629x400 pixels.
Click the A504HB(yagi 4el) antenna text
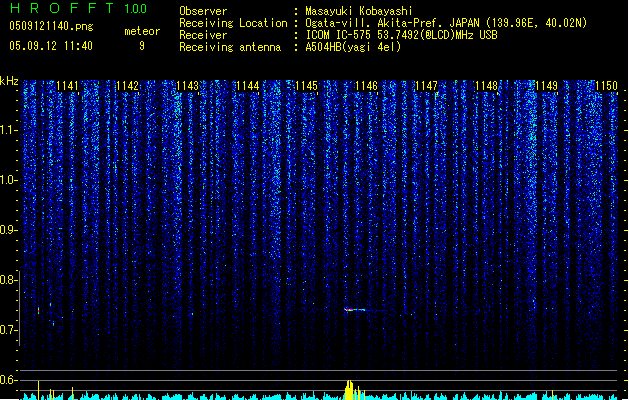(353, 47)
